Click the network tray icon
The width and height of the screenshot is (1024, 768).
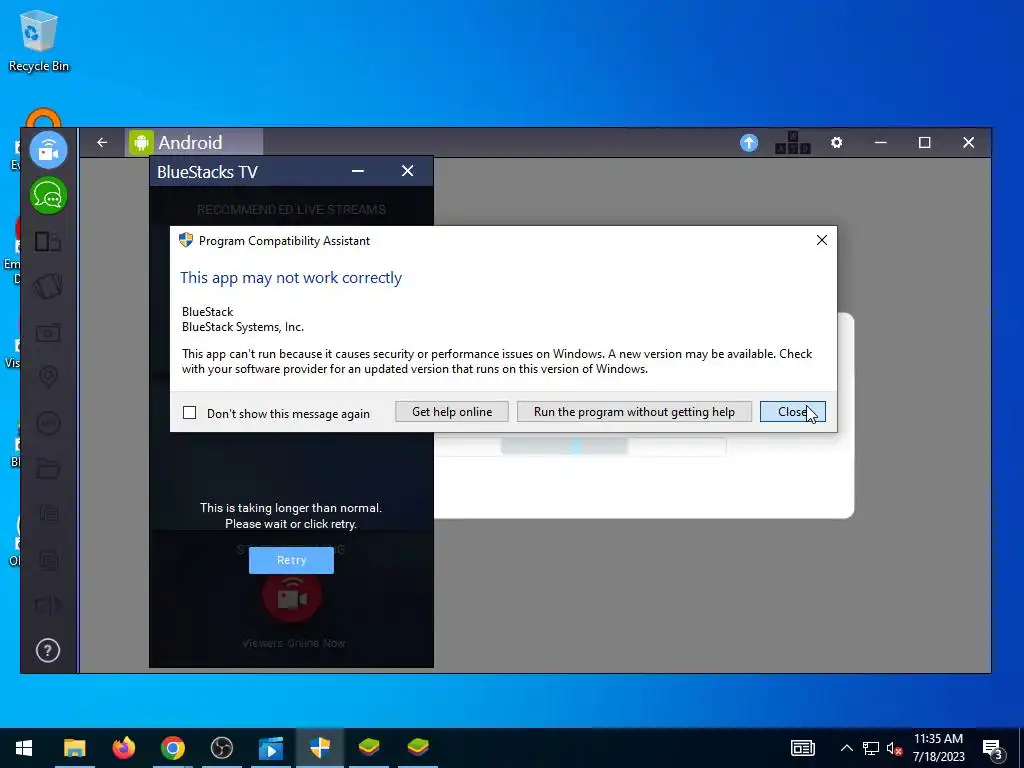click(x=871, y=748)
